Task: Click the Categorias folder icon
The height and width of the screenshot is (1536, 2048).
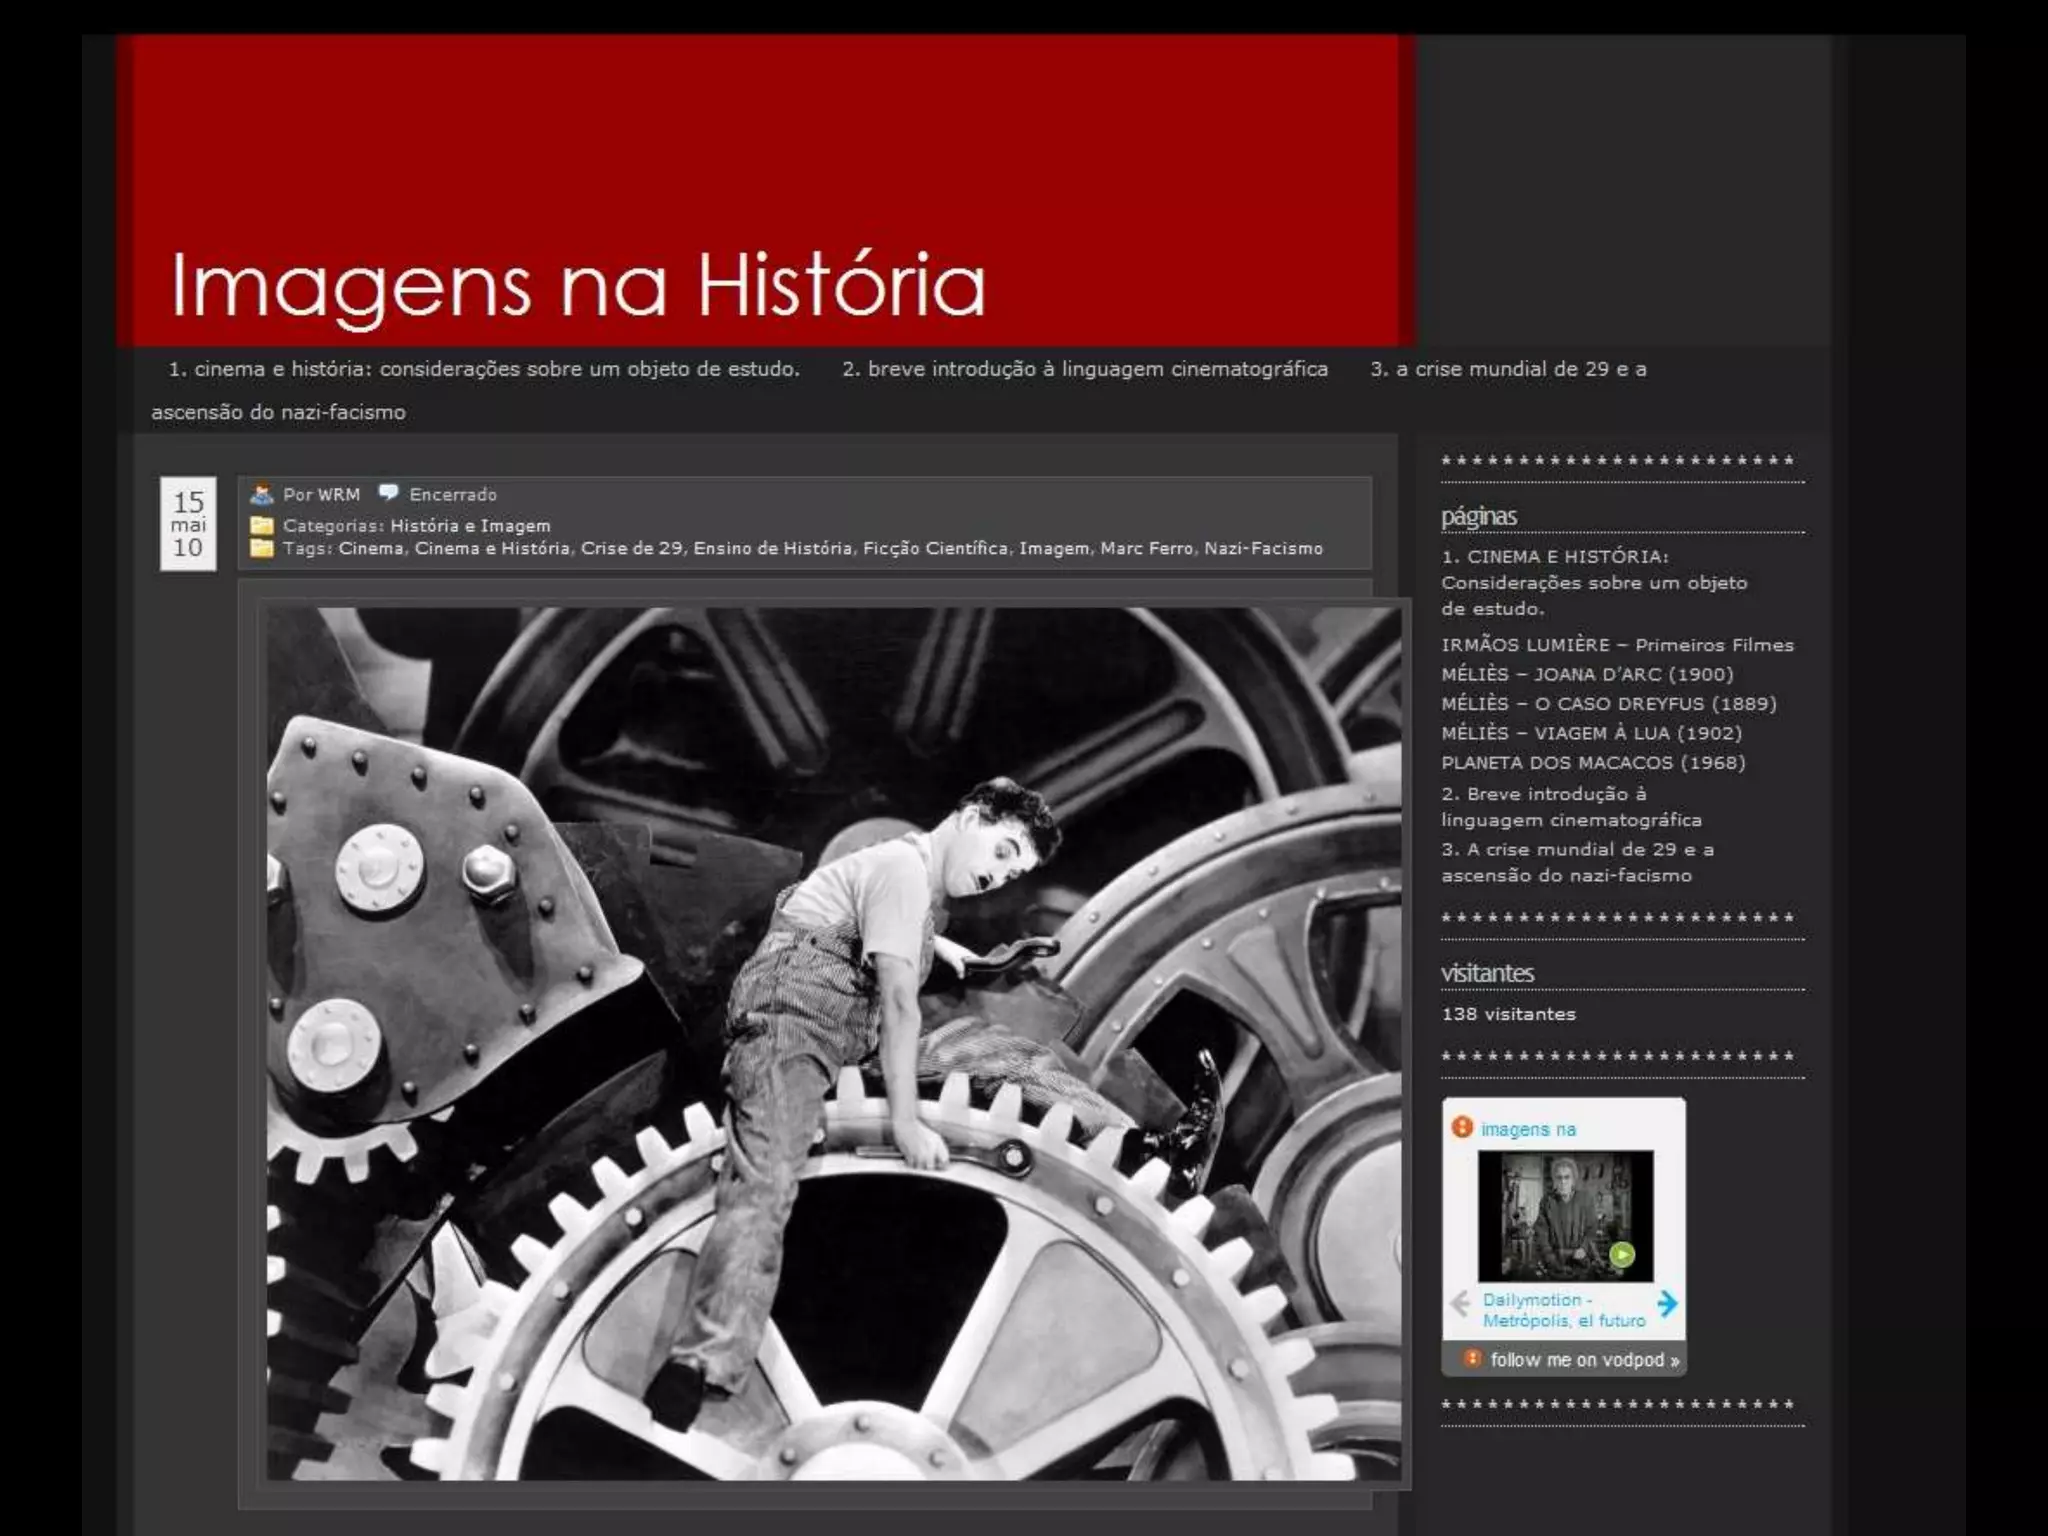Action: point(262,525)
